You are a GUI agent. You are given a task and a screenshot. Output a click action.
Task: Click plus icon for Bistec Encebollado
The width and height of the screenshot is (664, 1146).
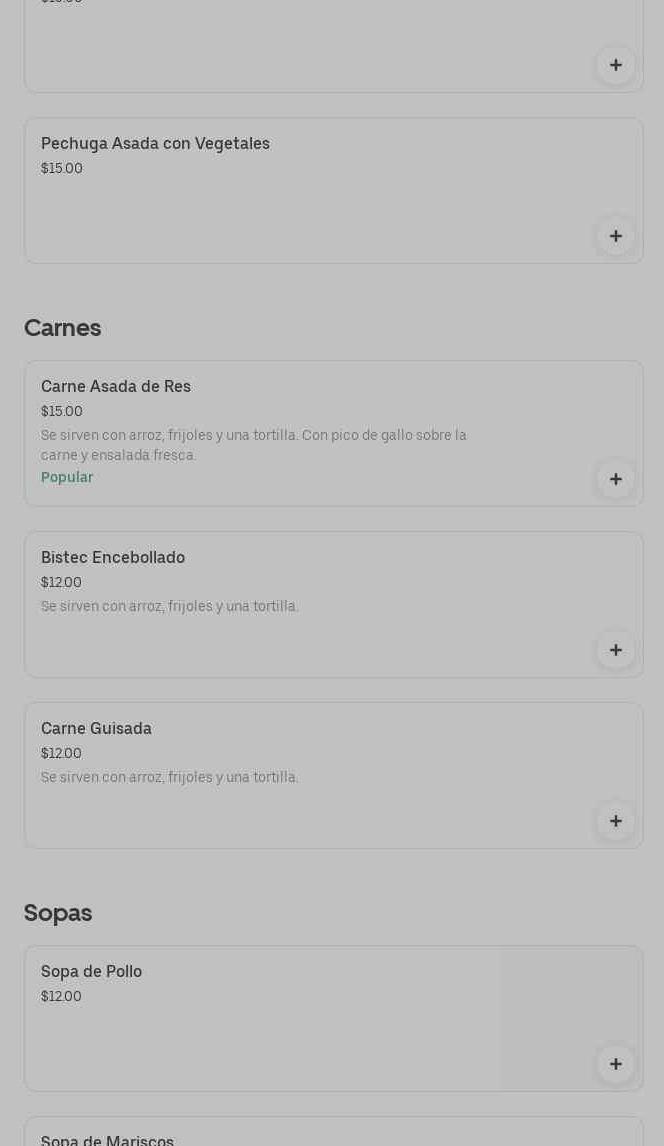click(615, 650)
